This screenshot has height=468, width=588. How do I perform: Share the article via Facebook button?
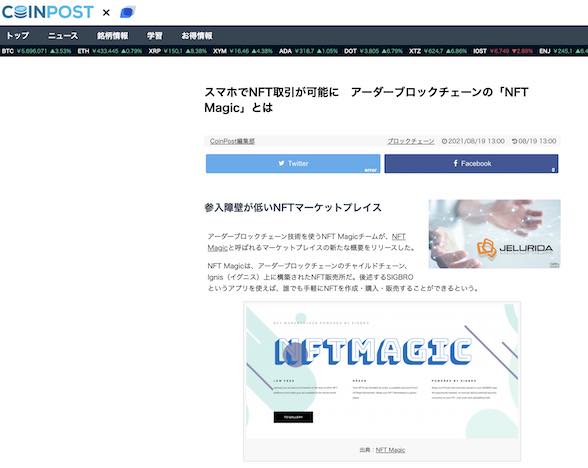(x=471, y=164)
